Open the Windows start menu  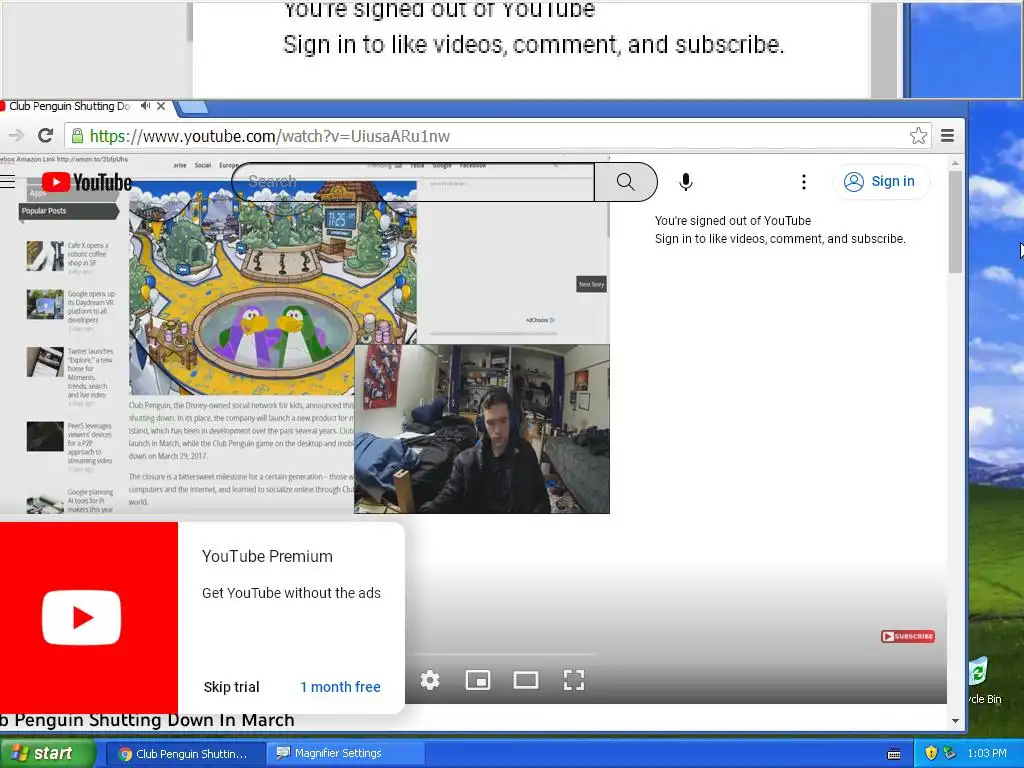click(47, 753)
